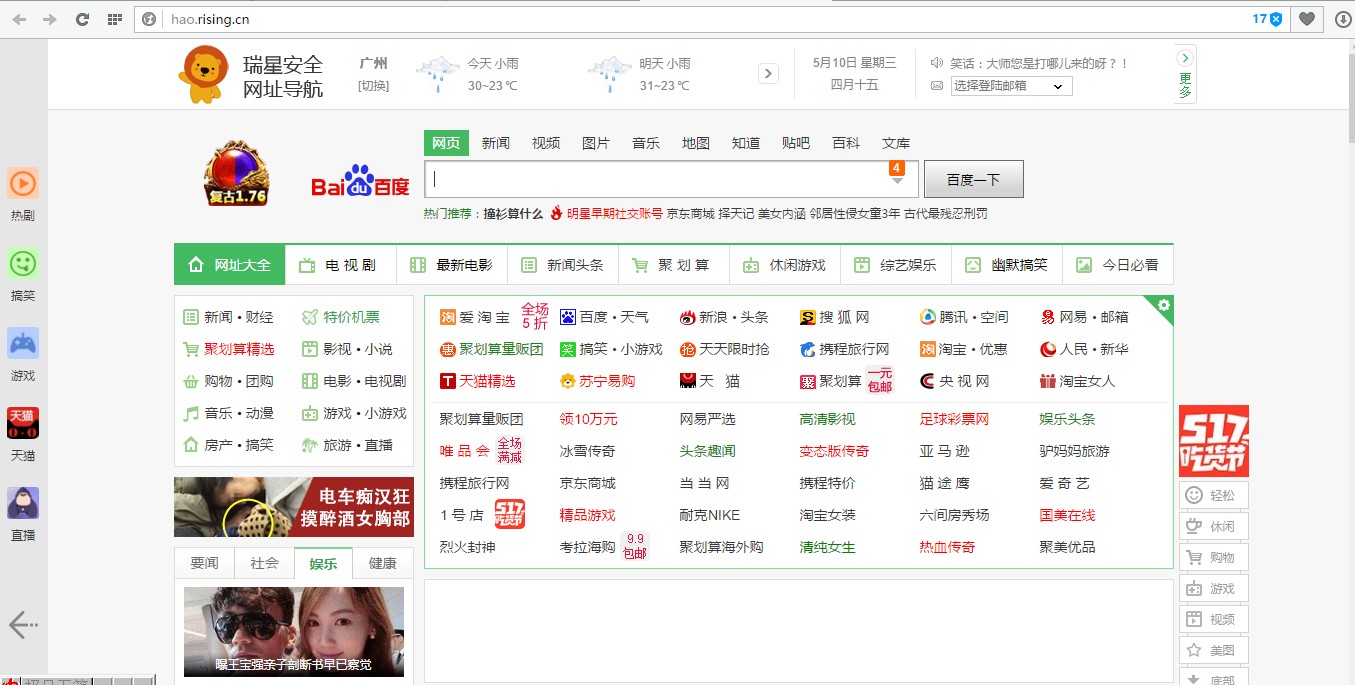Expand the 更多 panel at top right

tap(1185, 75)
